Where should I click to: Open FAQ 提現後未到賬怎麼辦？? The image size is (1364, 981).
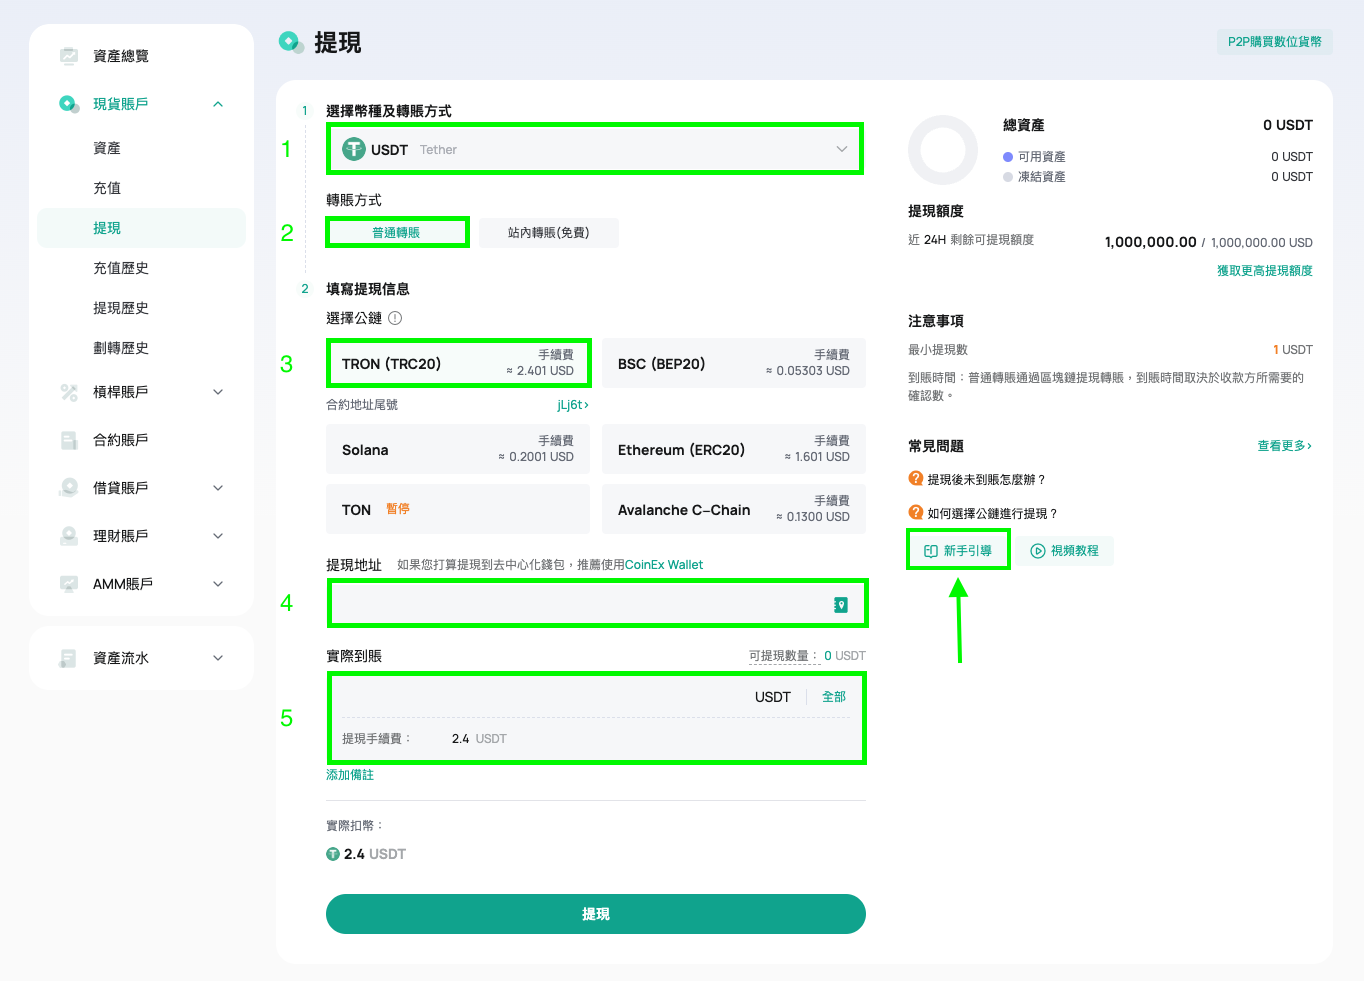(986, 480)
